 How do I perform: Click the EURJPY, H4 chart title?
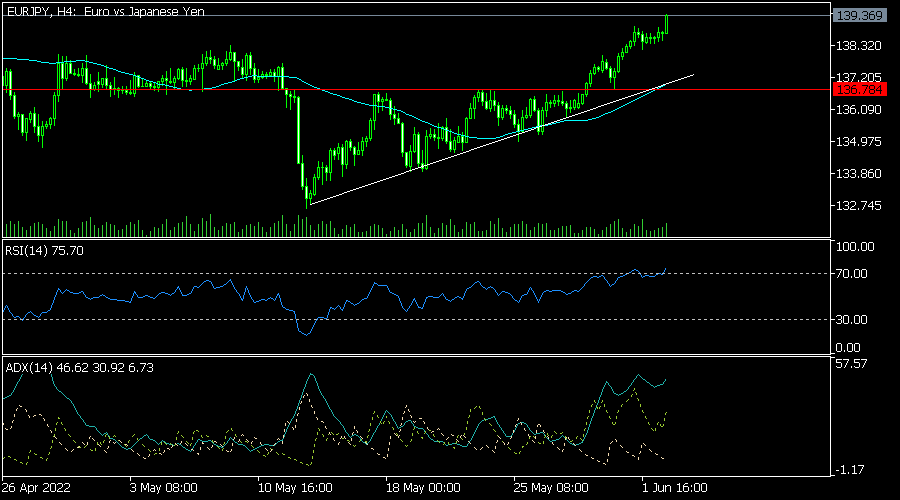[106, 11]
